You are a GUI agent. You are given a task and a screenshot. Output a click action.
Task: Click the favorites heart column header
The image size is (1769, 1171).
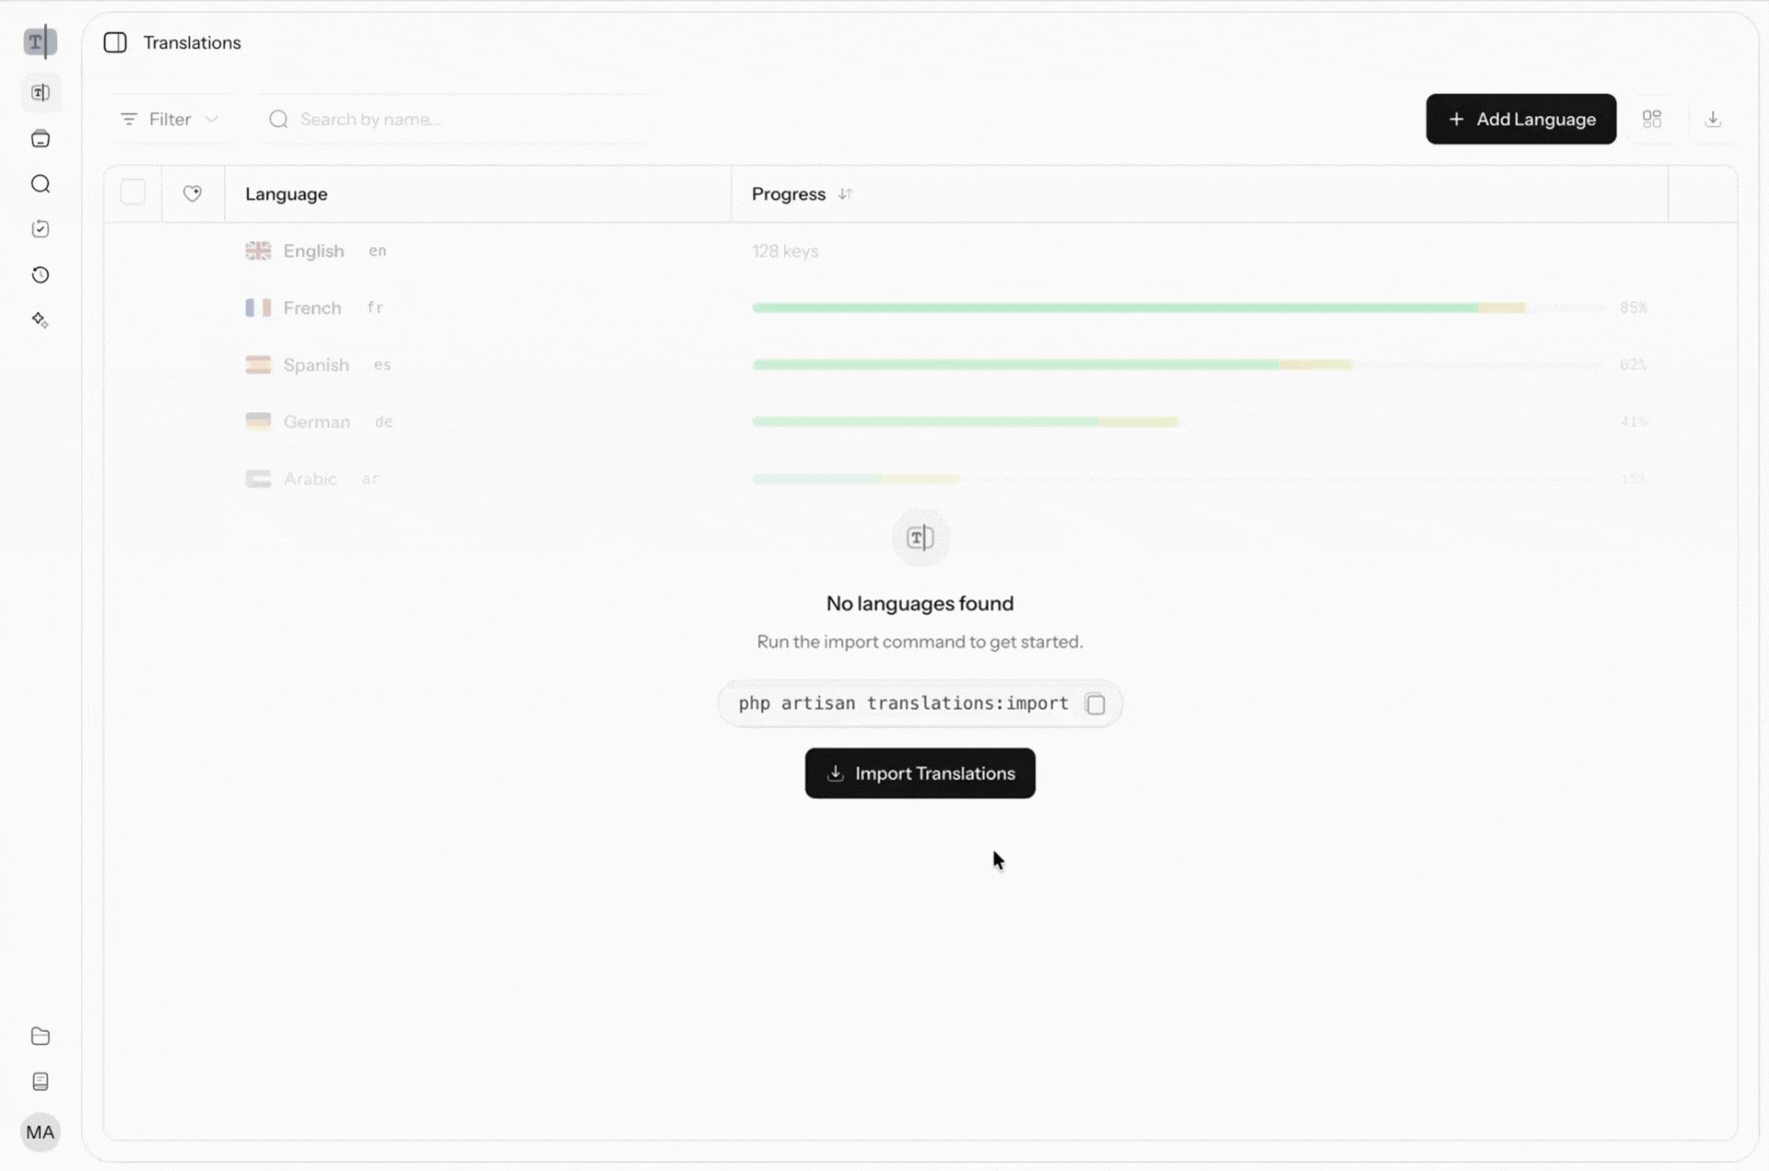[192, 194]
